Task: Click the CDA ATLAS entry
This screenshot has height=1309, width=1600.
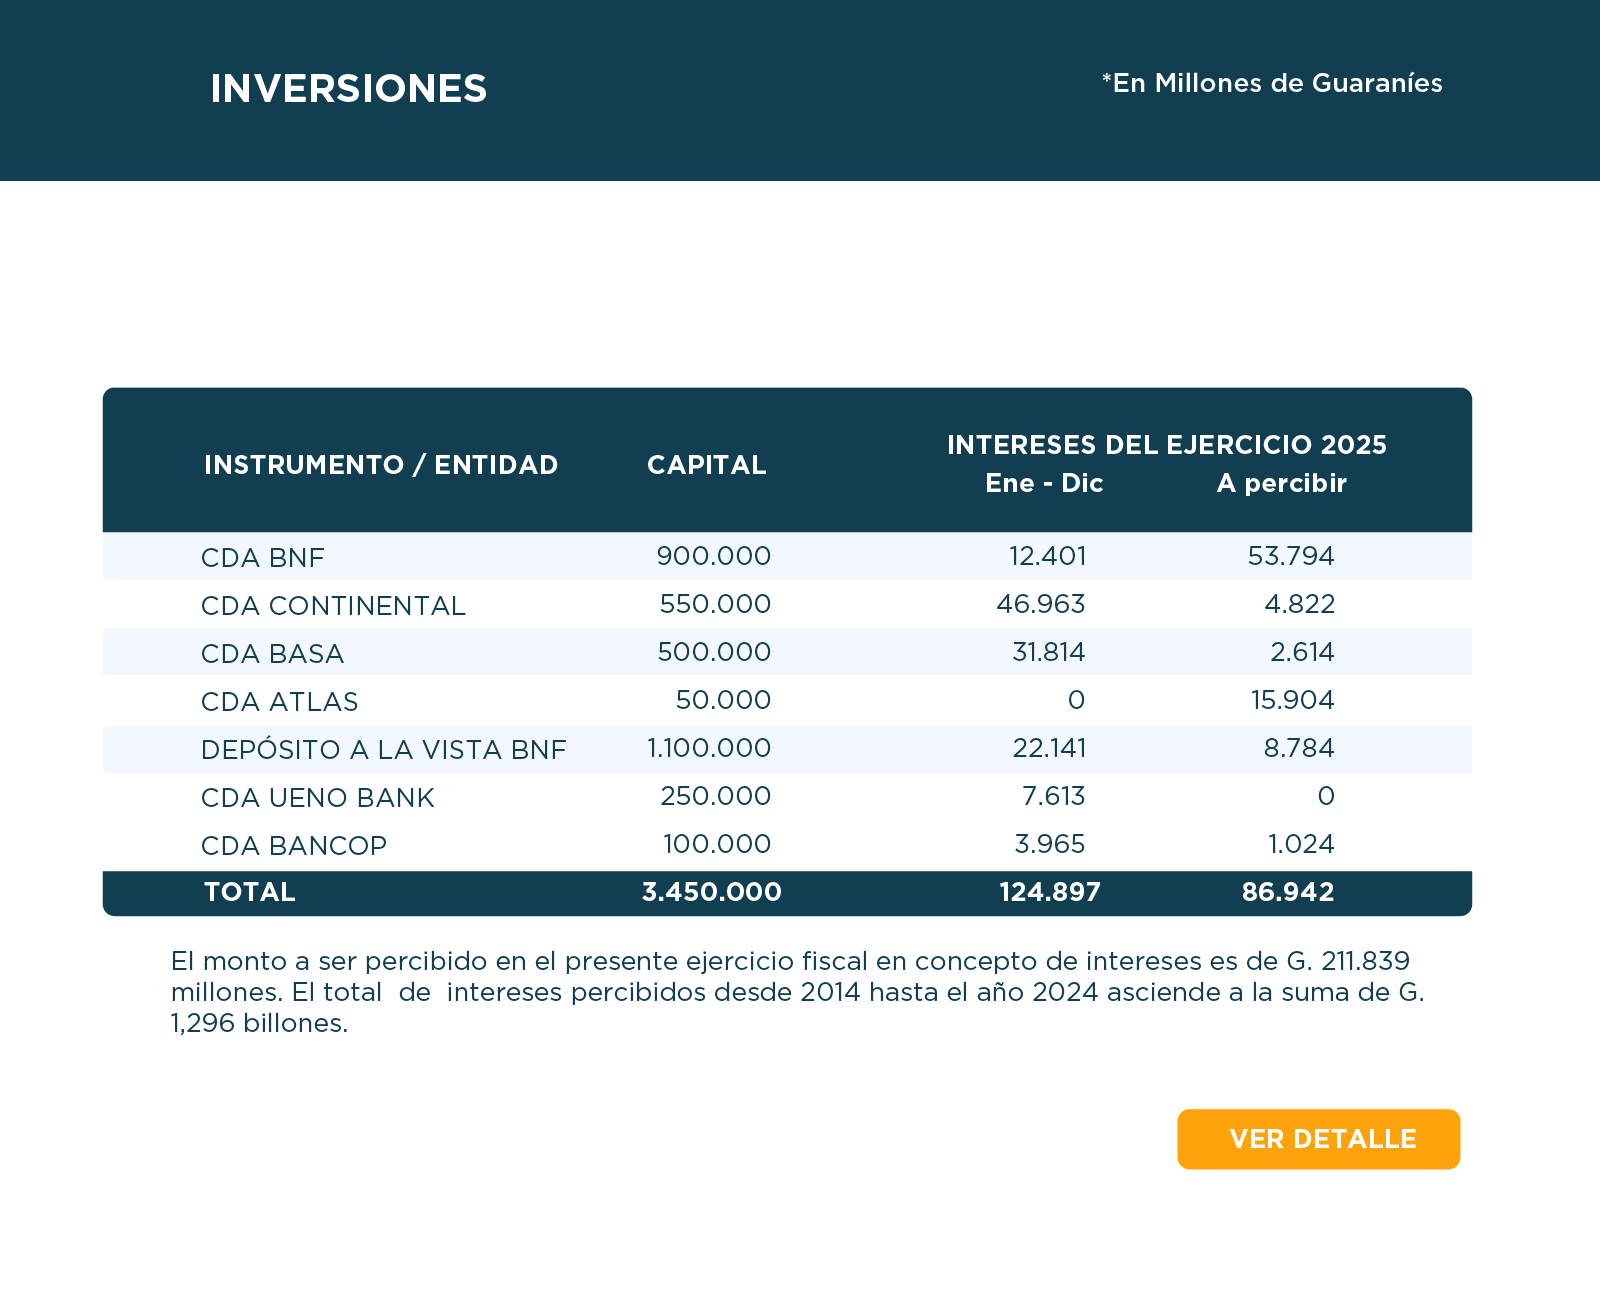Action: (x=279, y=701)
